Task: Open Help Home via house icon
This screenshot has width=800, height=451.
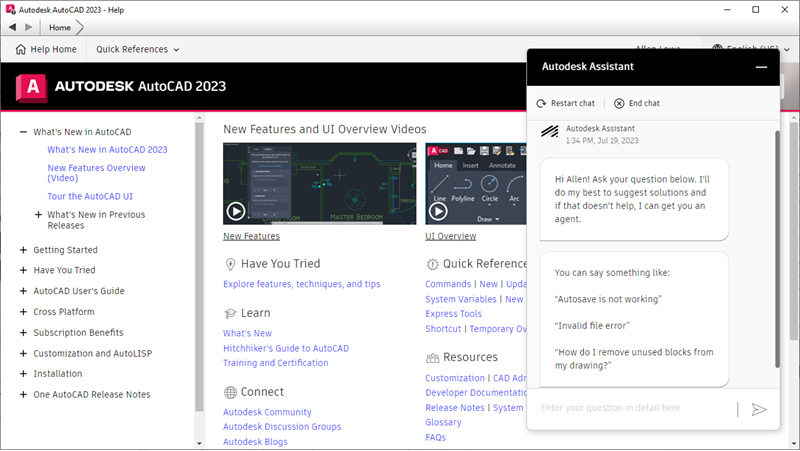Action: pos(20,49)
